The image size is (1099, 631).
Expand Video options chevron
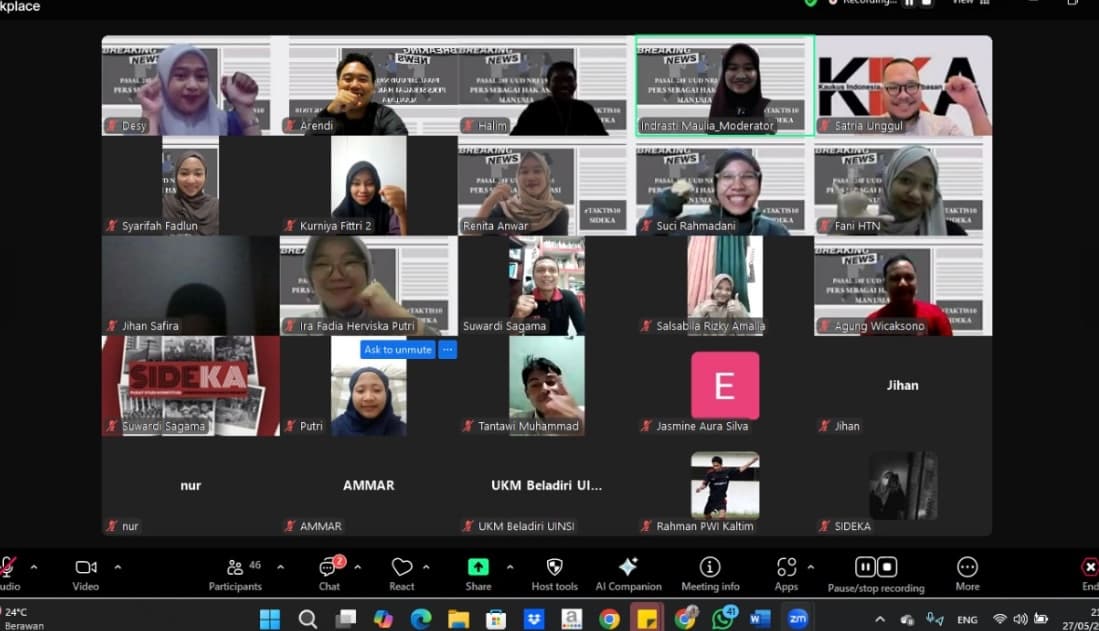pyautogui.click(x=118, y=567)
